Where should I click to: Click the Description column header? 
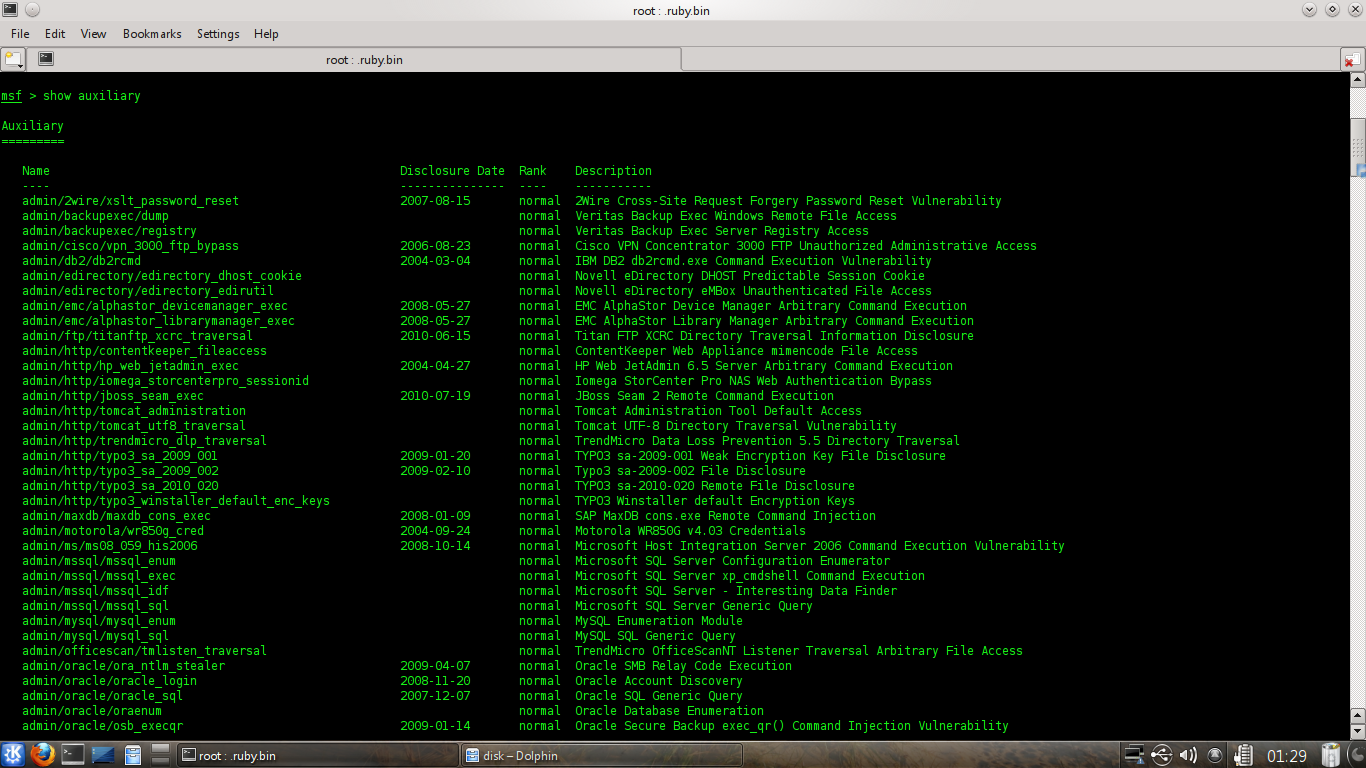pyautogui.click(x=613, y=171)
